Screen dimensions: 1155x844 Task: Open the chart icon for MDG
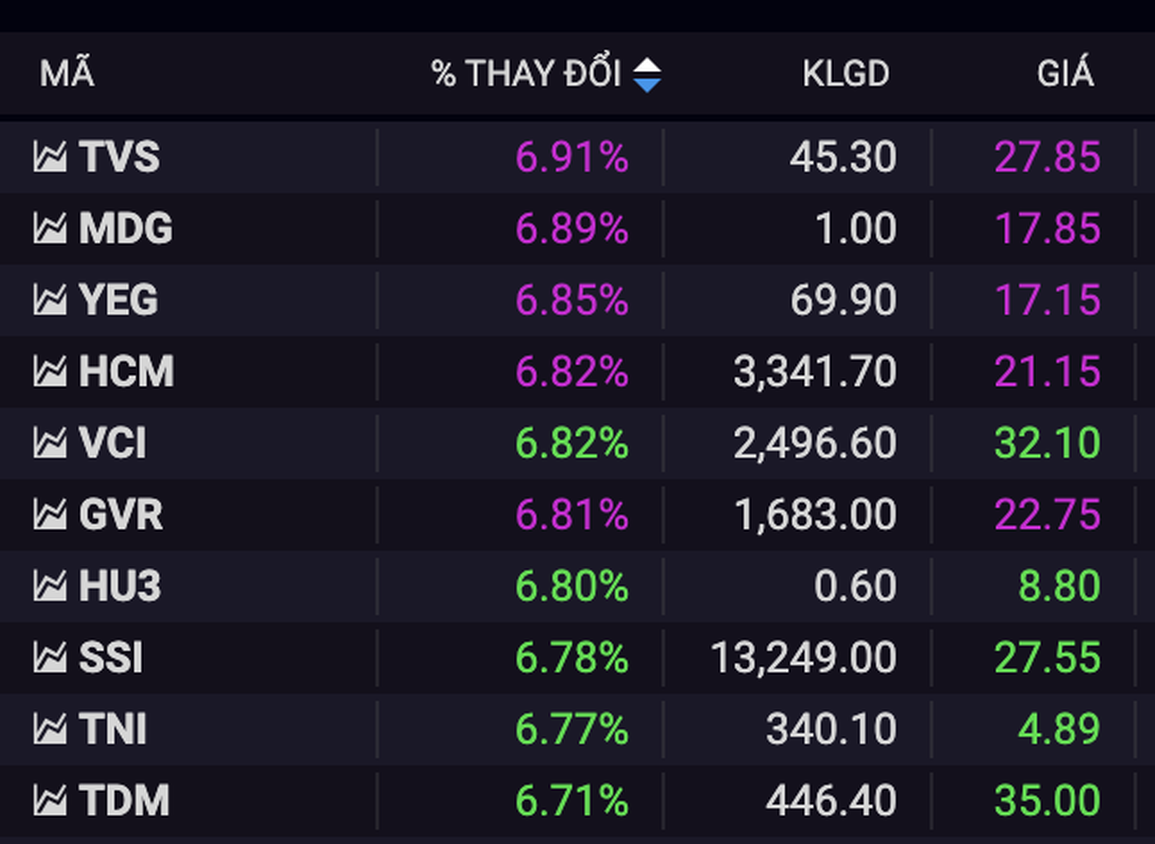[x=50, y=229]
